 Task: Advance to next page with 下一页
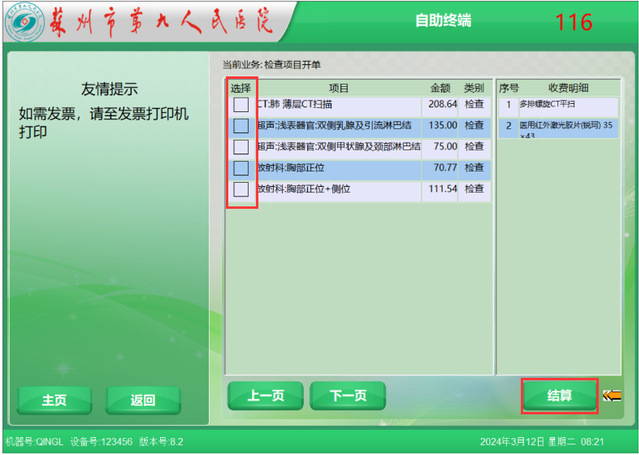[x=347, y=396]
